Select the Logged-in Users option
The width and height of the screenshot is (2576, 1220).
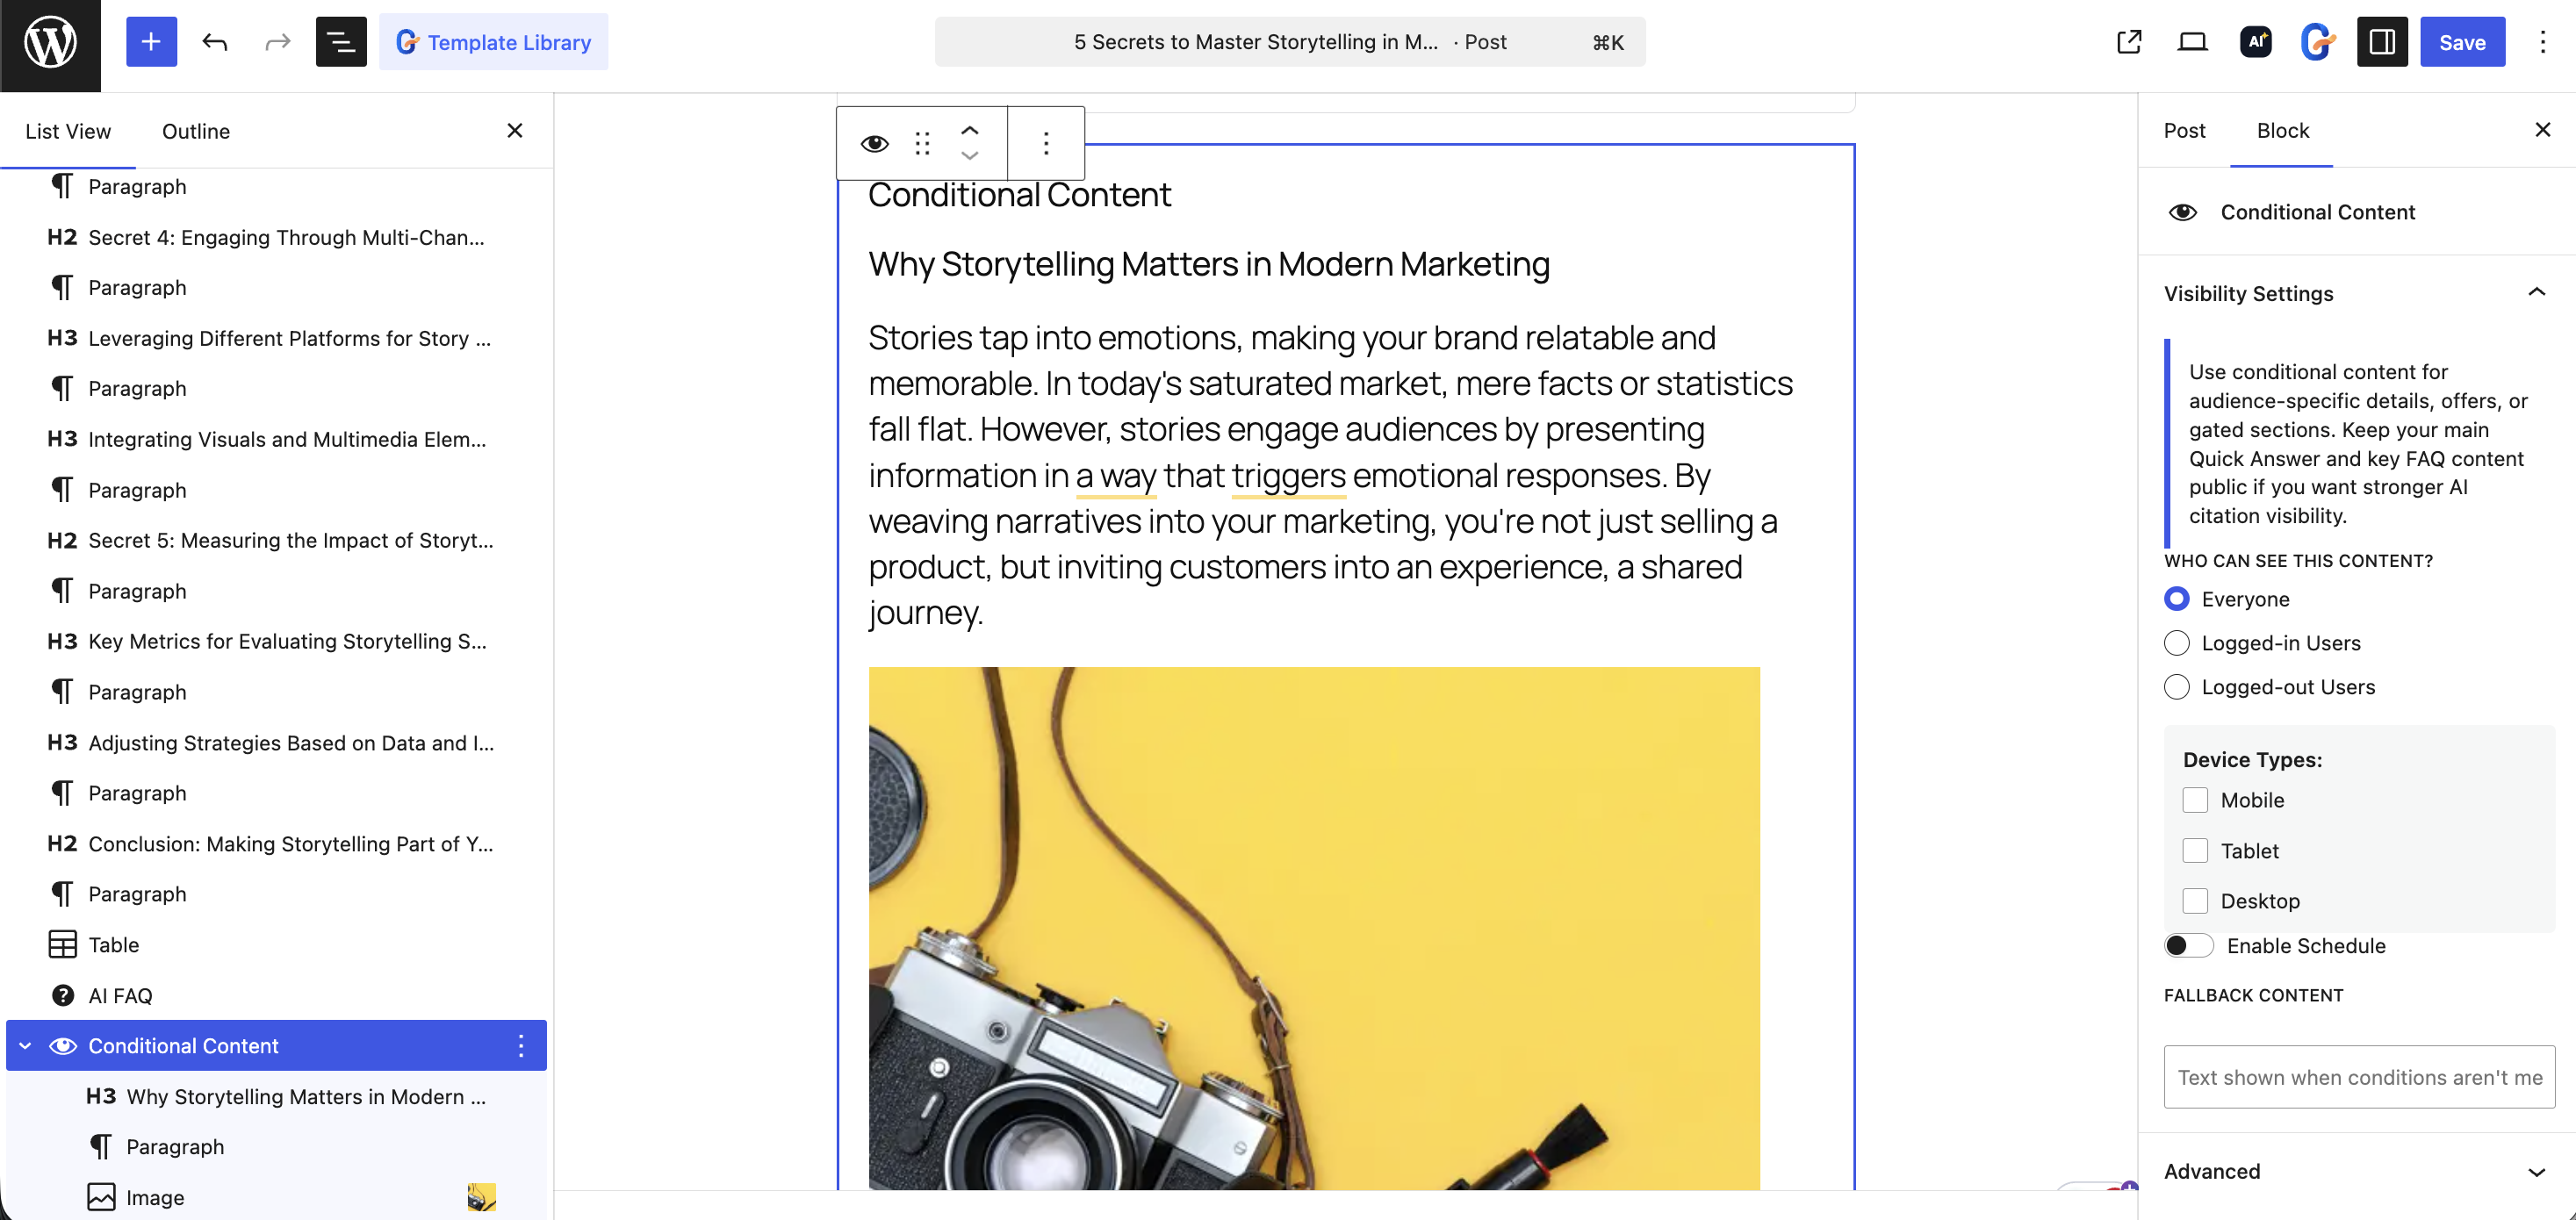(2176, 643)
